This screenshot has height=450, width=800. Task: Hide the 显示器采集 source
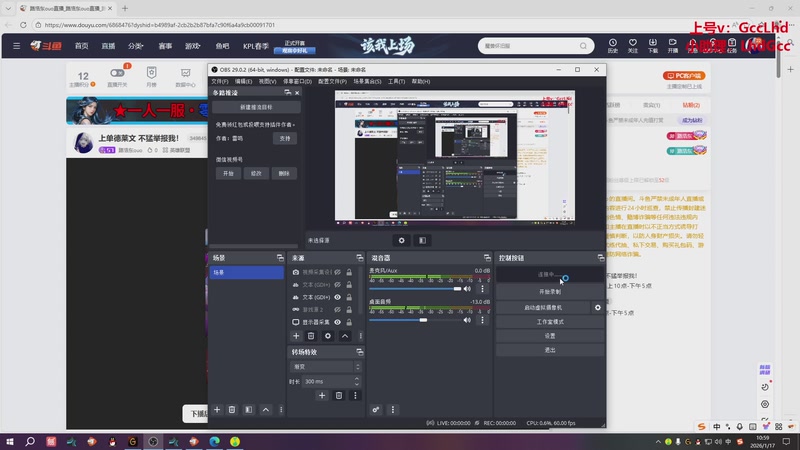coord(337,322)
